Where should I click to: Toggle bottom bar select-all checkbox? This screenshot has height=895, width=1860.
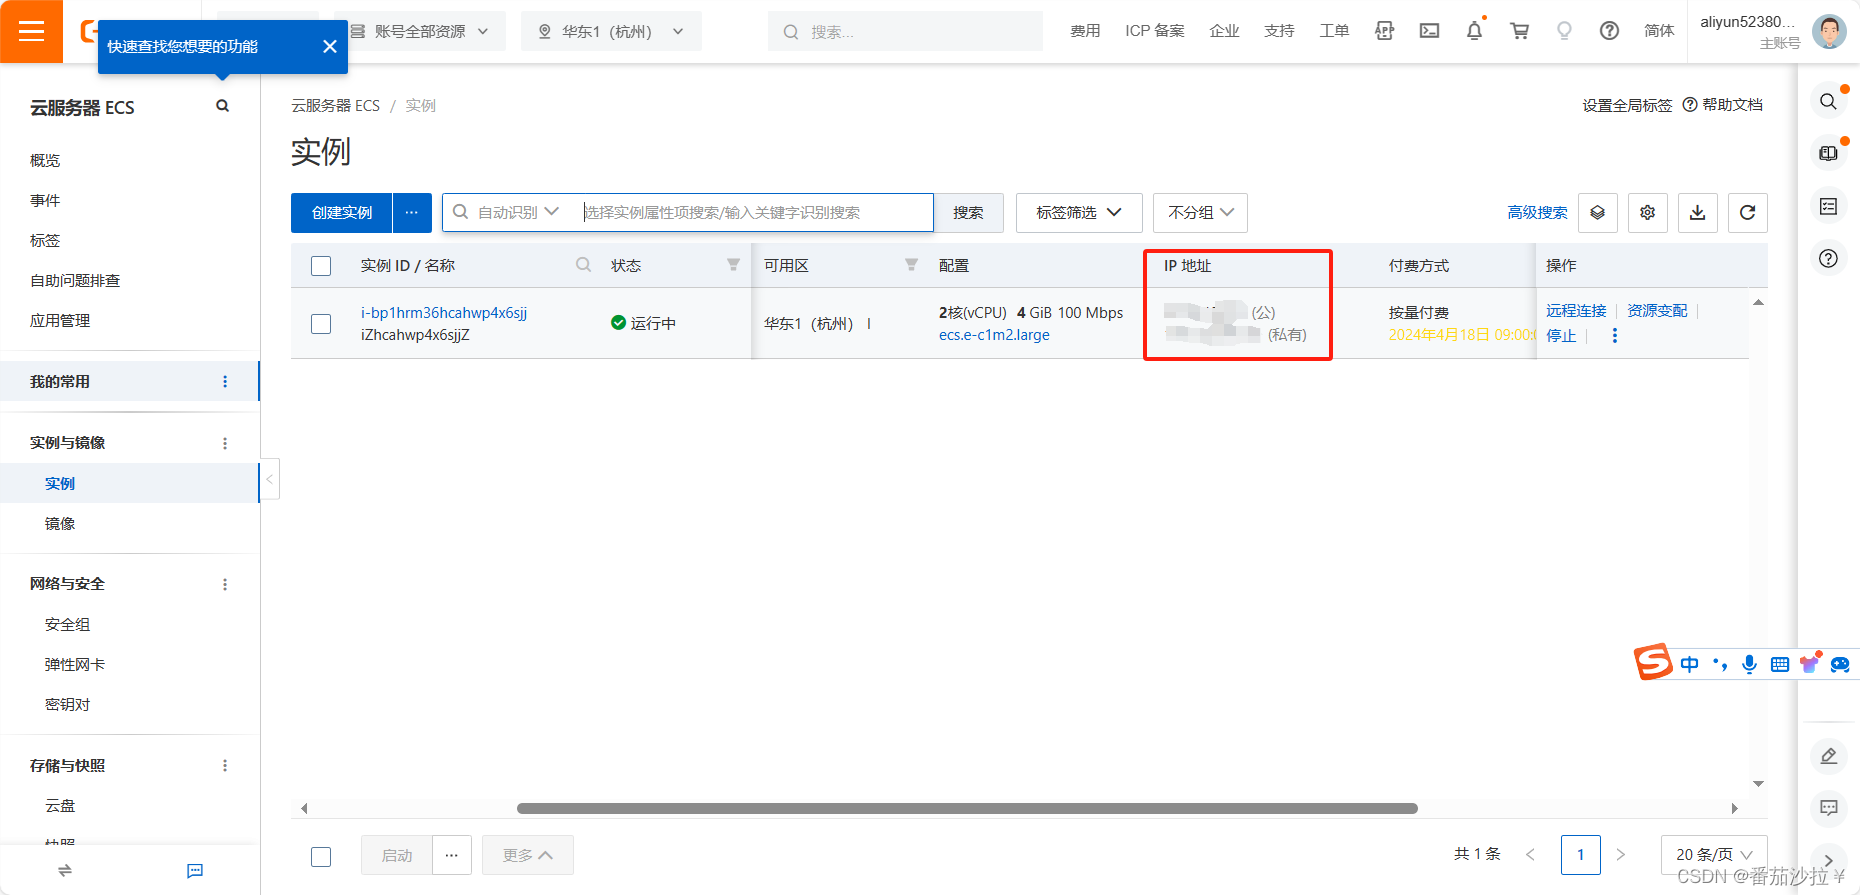point(321,856)
